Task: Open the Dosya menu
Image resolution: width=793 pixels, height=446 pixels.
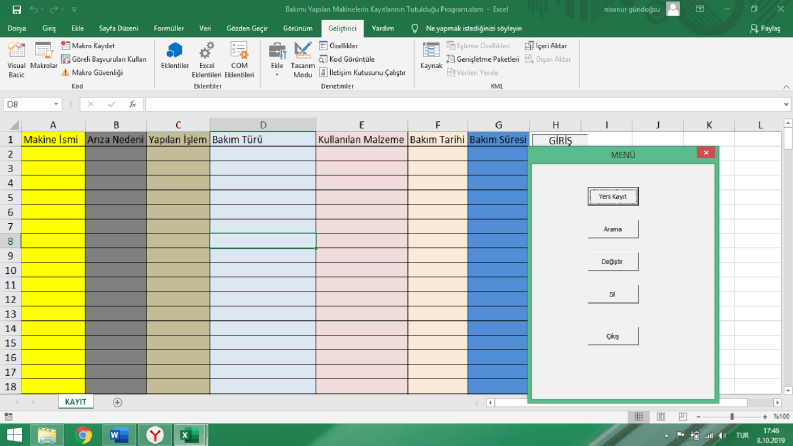Action: point(17,28)
